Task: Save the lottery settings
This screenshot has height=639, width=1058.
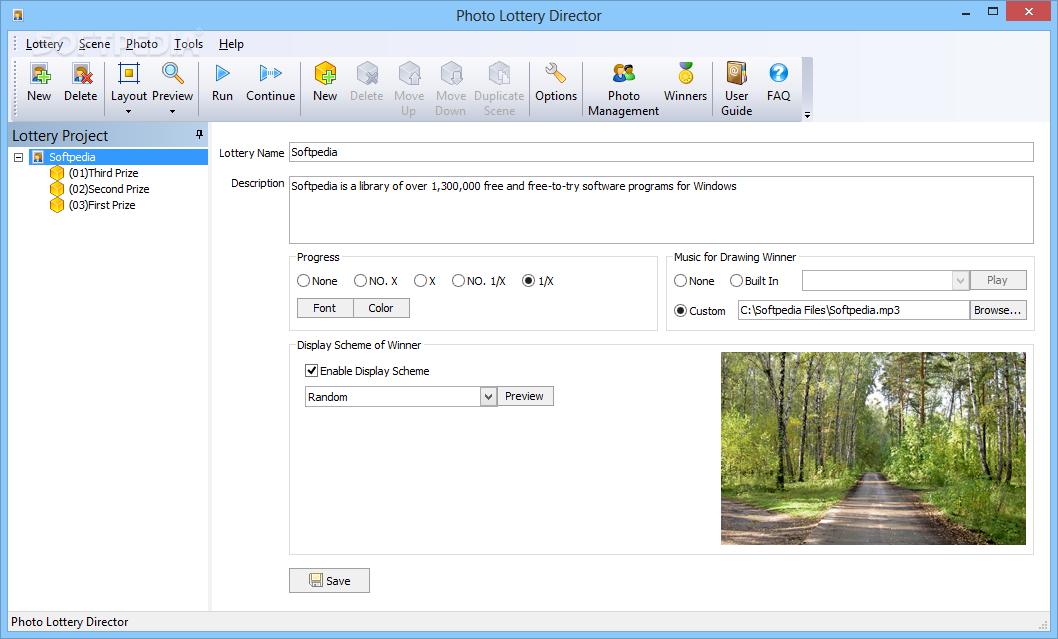Action: [x=329, y=580]
